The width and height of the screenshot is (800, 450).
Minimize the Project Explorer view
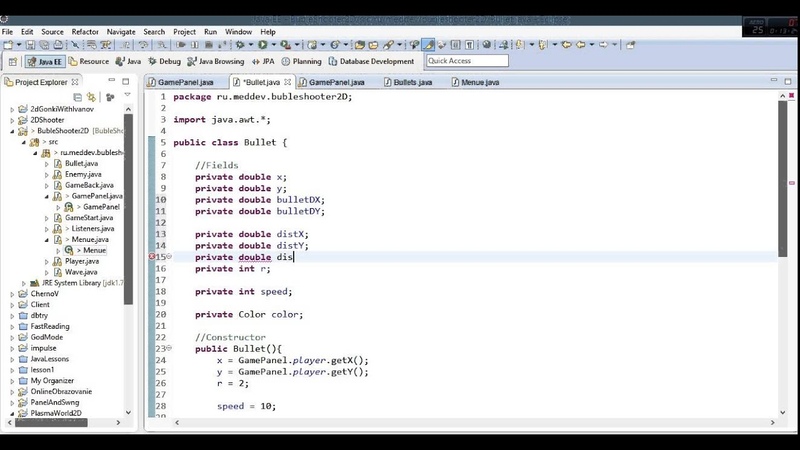(x=111, y=81)
